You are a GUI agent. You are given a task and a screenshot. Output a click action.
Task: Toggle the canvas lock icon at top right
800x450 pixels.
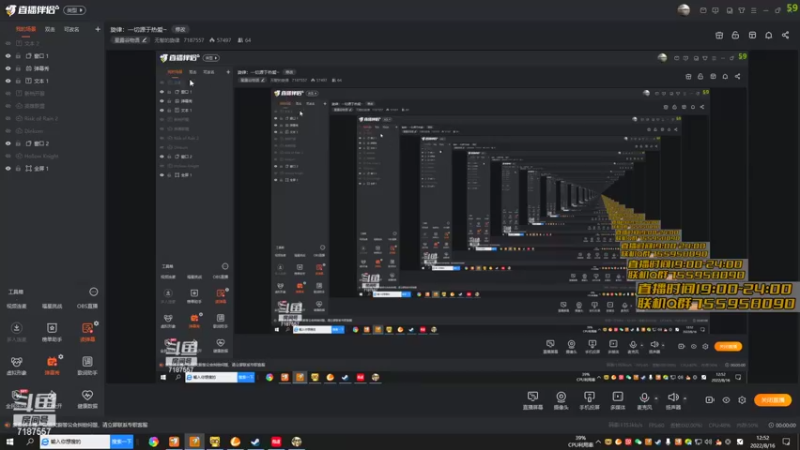(735, 35)
